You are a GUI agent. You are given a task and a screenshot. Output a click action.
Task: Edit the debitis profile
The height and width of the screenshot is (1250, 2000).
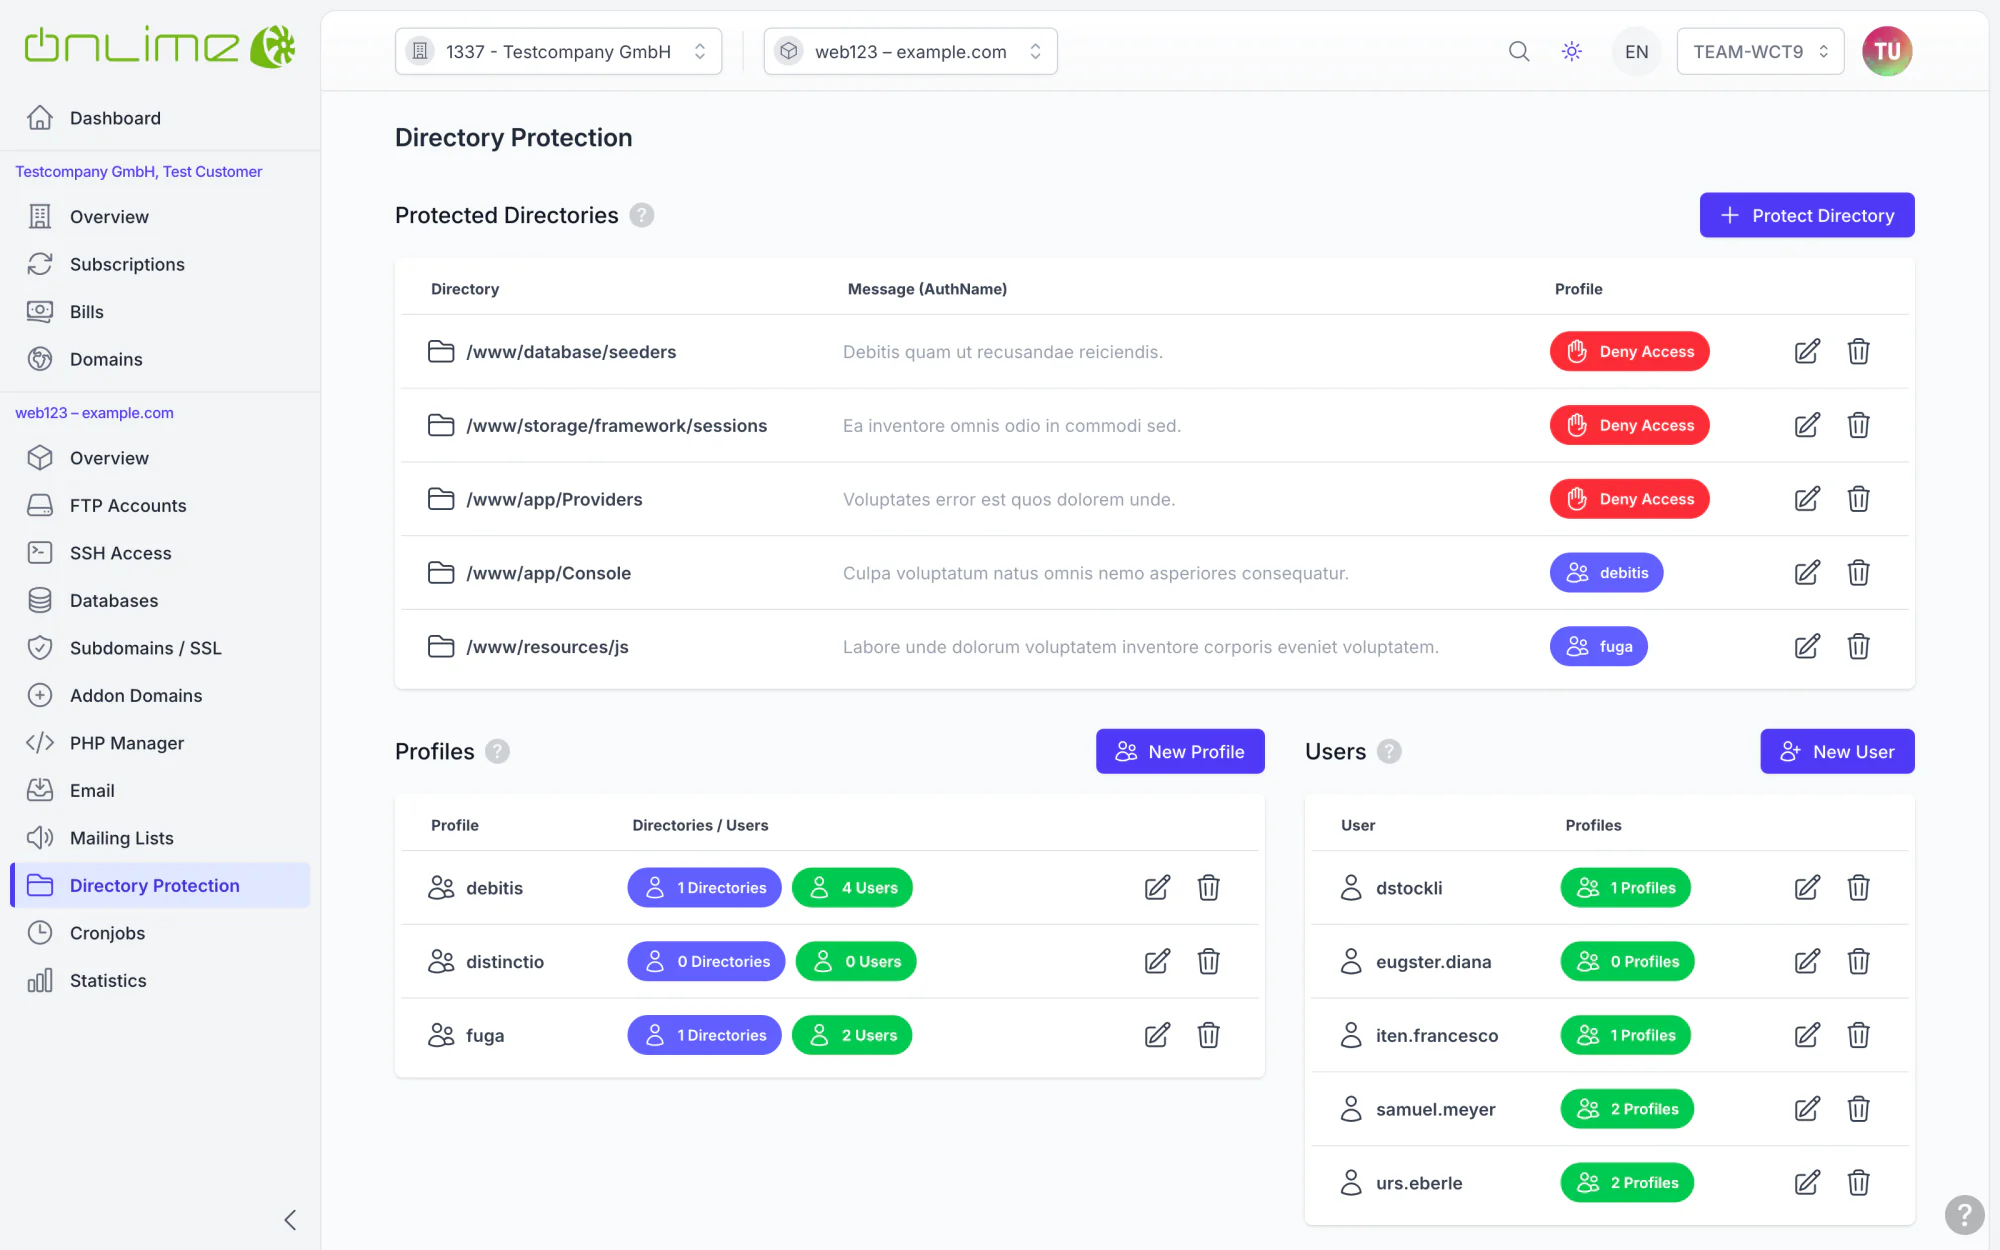pyautogui.click(x=1157, y=887)
